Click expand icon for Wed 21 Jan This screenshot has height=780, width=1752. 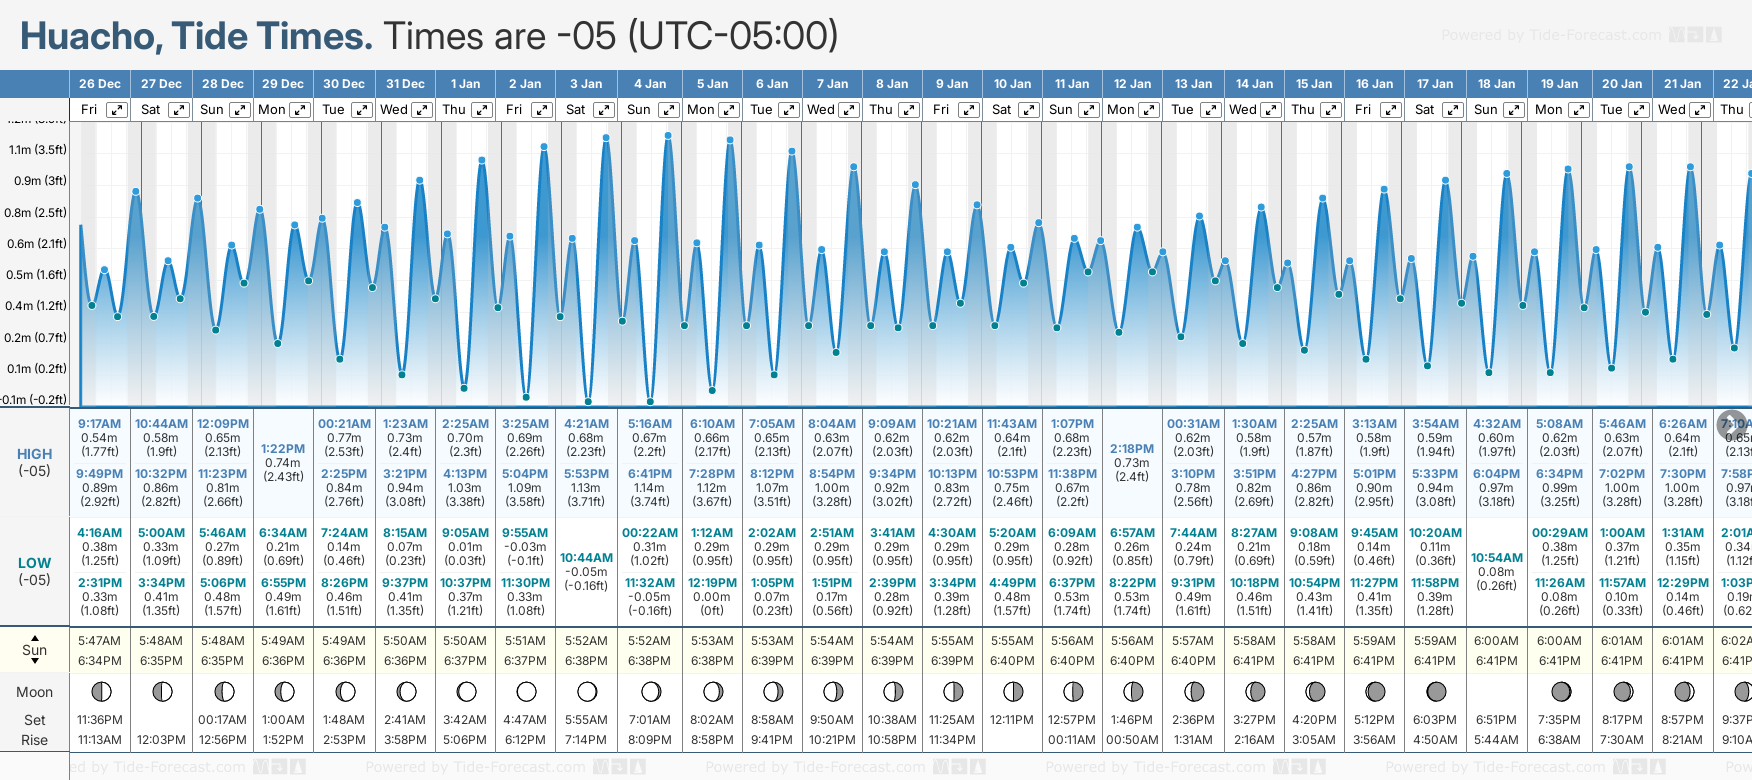click(1700, 110)
